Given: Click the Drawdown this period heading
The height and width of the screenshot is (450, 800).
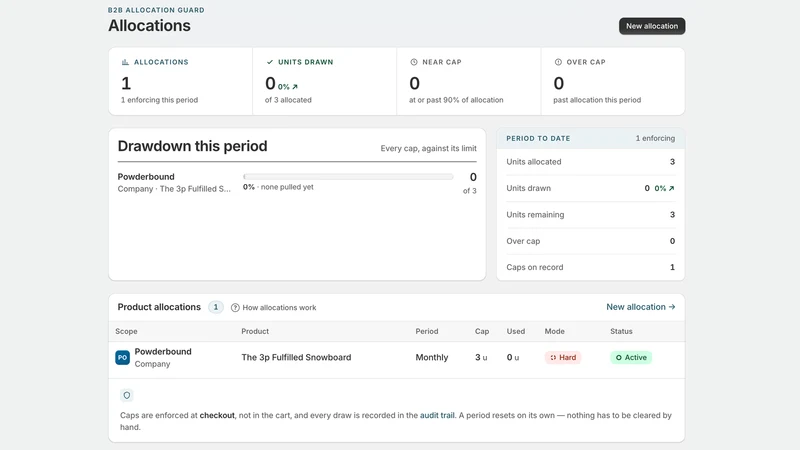Looking at the screenshot, I should pyautogui.click(x=192, y=146).
